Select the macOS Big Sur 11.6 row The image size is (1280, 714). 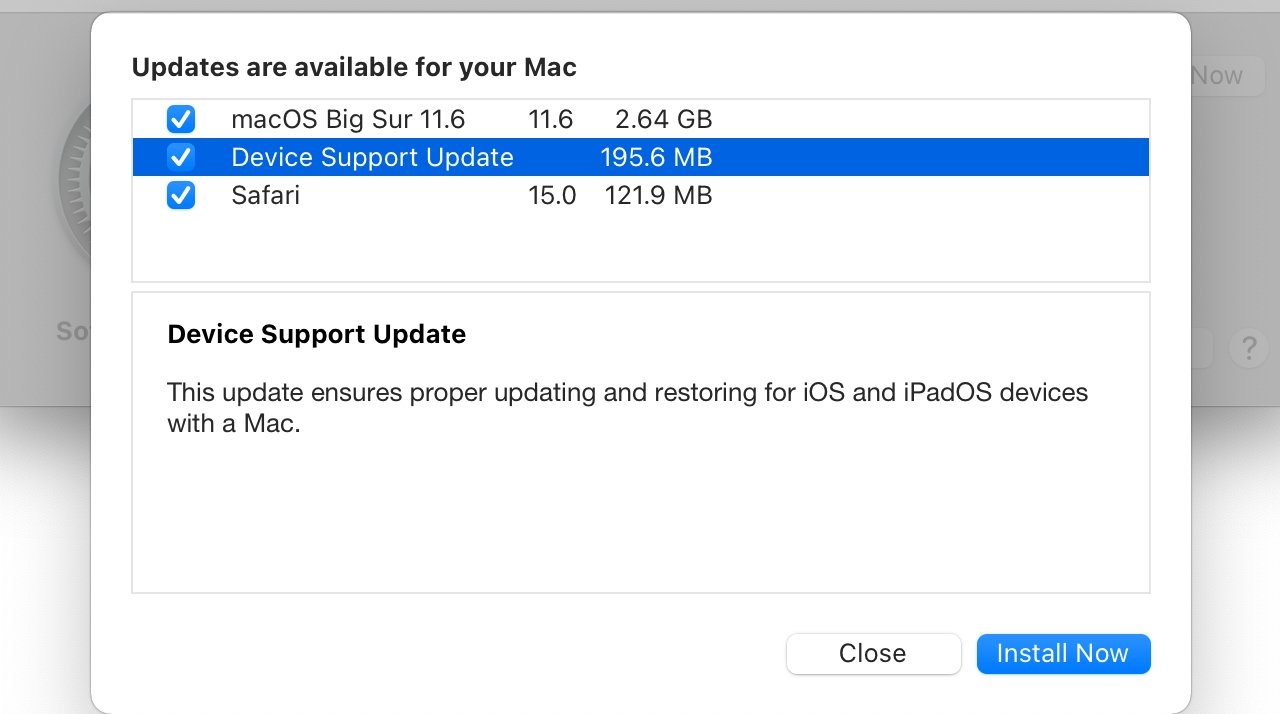tap(348, 120)
